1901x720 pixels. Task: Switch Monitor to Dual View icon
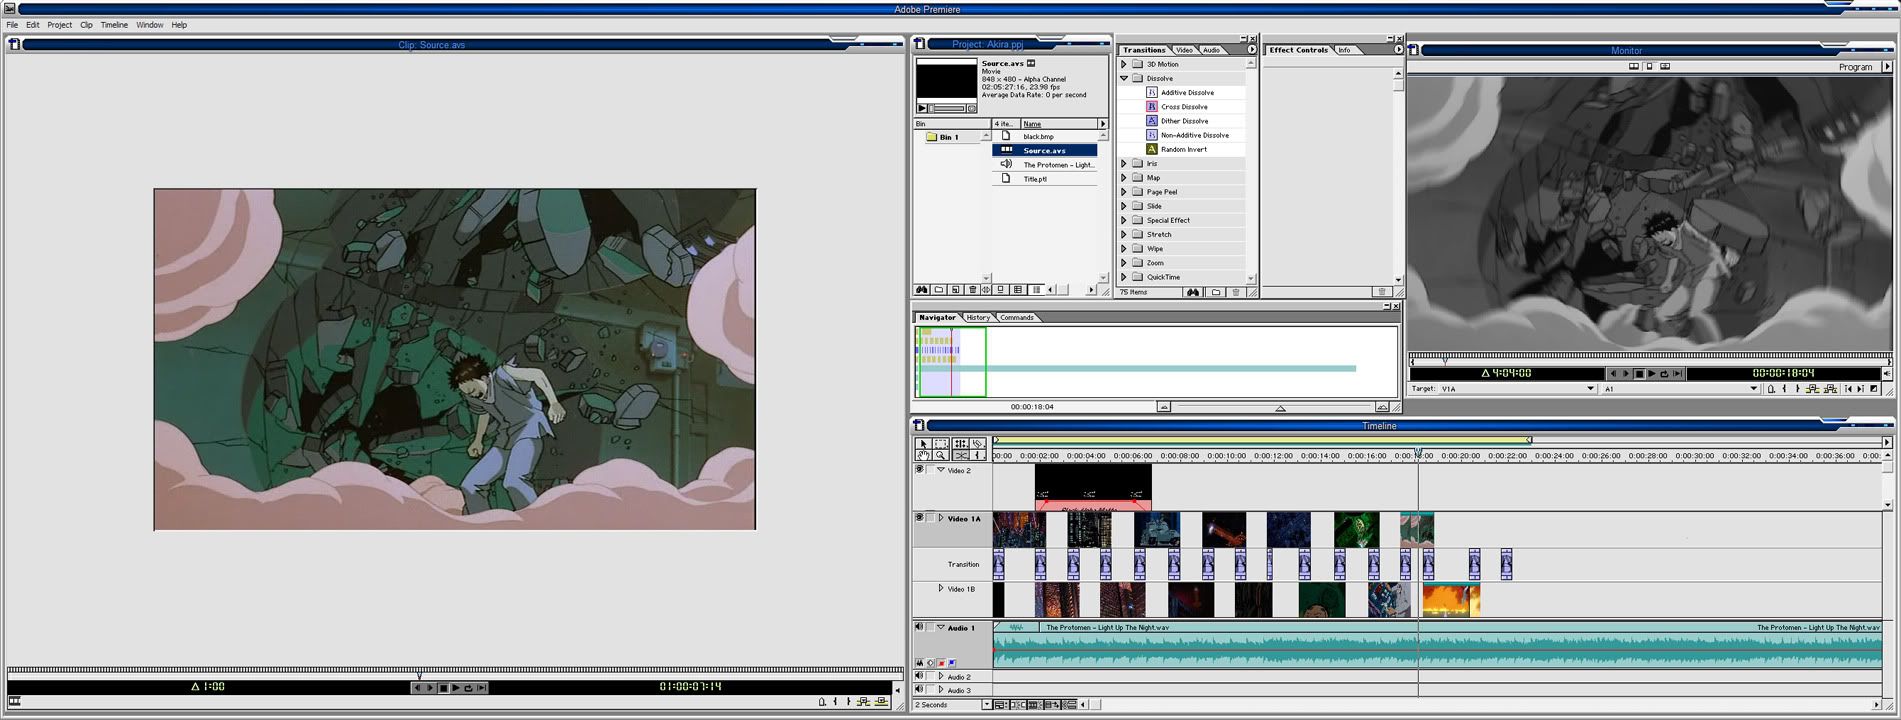(x=1634, y=66)
